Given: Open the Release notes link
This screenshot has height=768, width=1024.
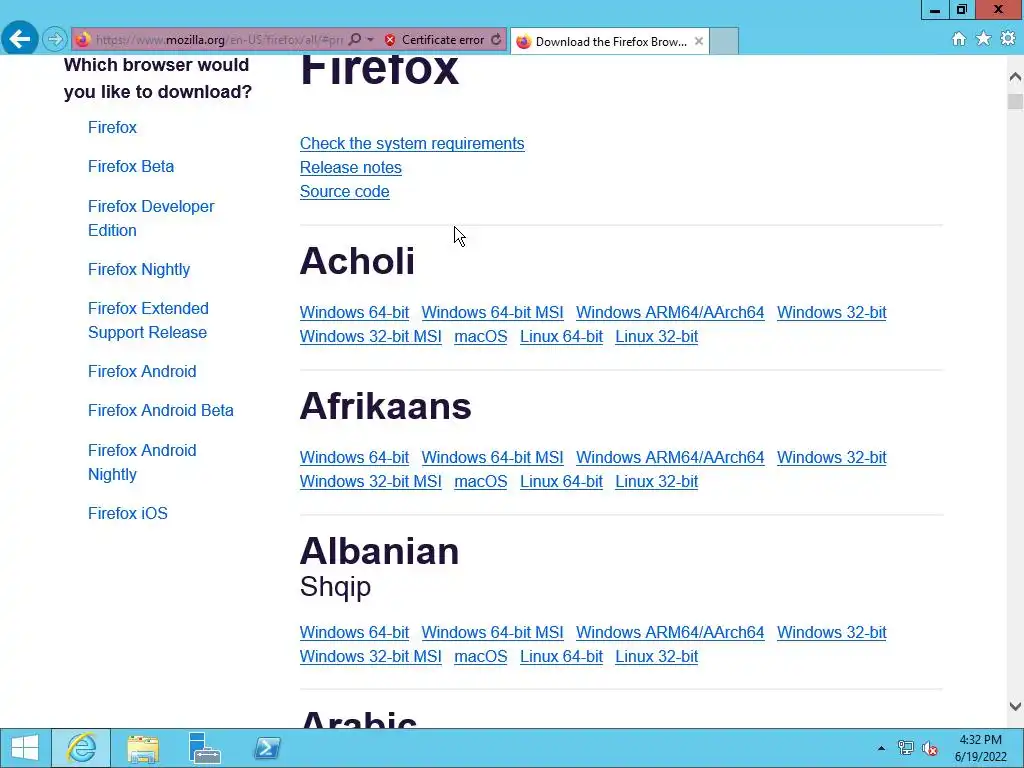Looking at the screenshot, I should (351, 168).
